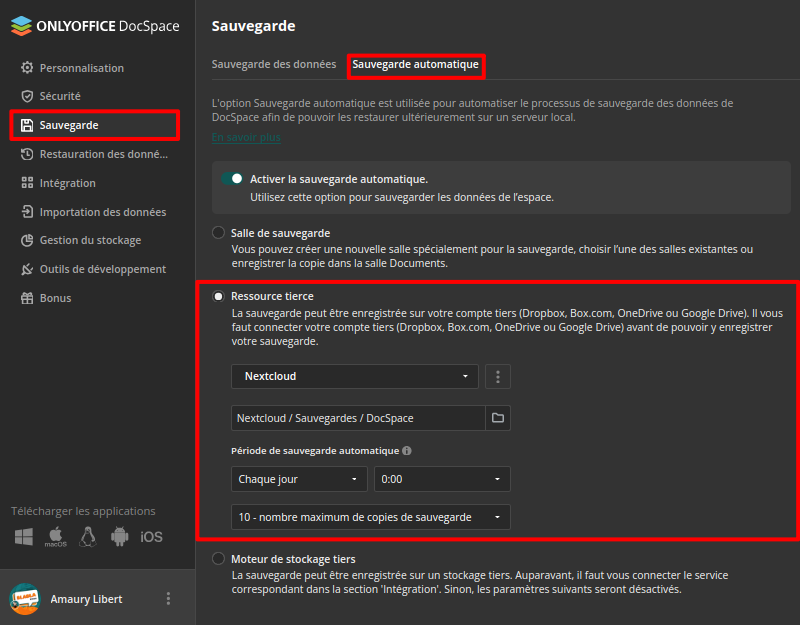Open the folder picker next to Nextcloud path
Viewport: 800px width, 625px height.
pyautogui.click(x=497, y=418)
